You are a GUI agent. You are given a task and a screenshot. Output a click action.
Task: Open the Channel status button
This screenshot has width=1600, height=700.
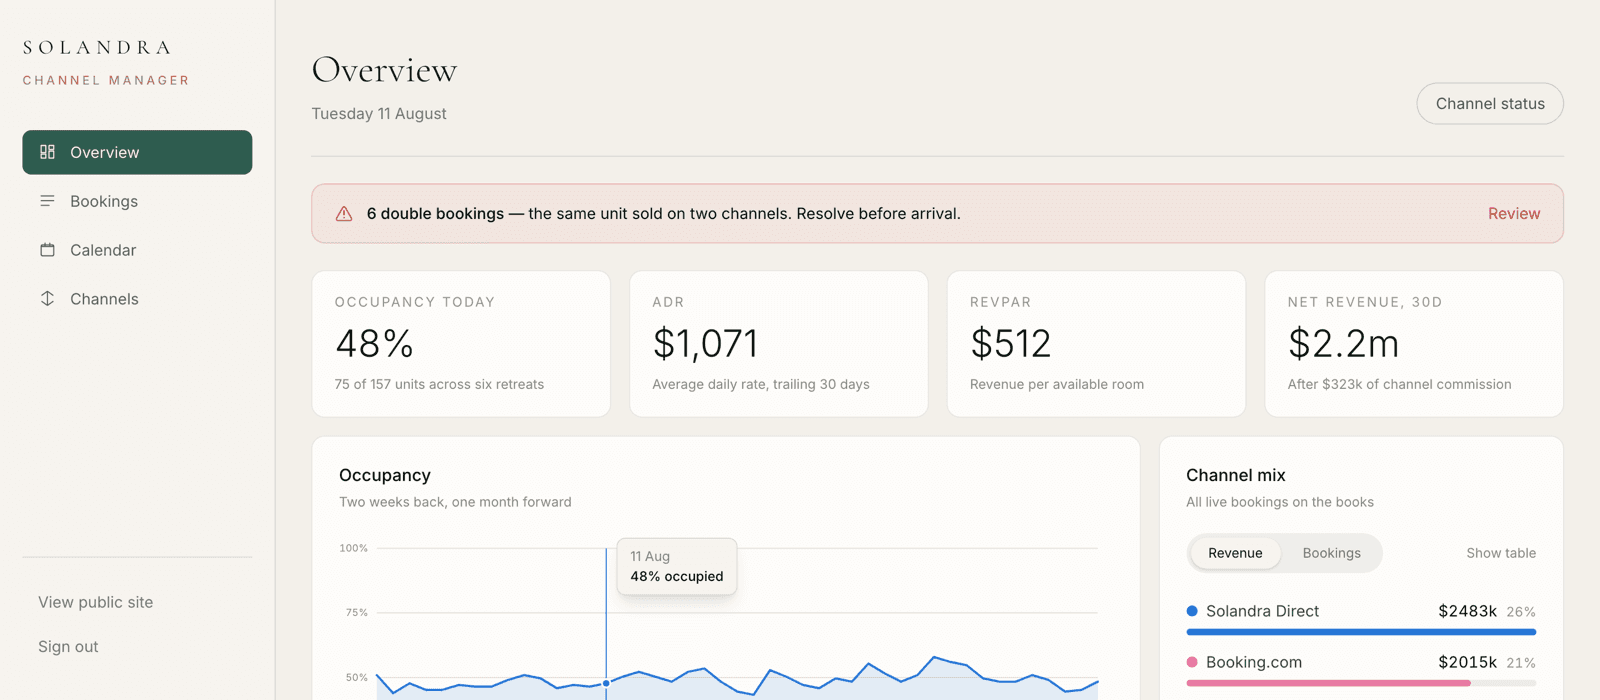tap(1490, 104)
